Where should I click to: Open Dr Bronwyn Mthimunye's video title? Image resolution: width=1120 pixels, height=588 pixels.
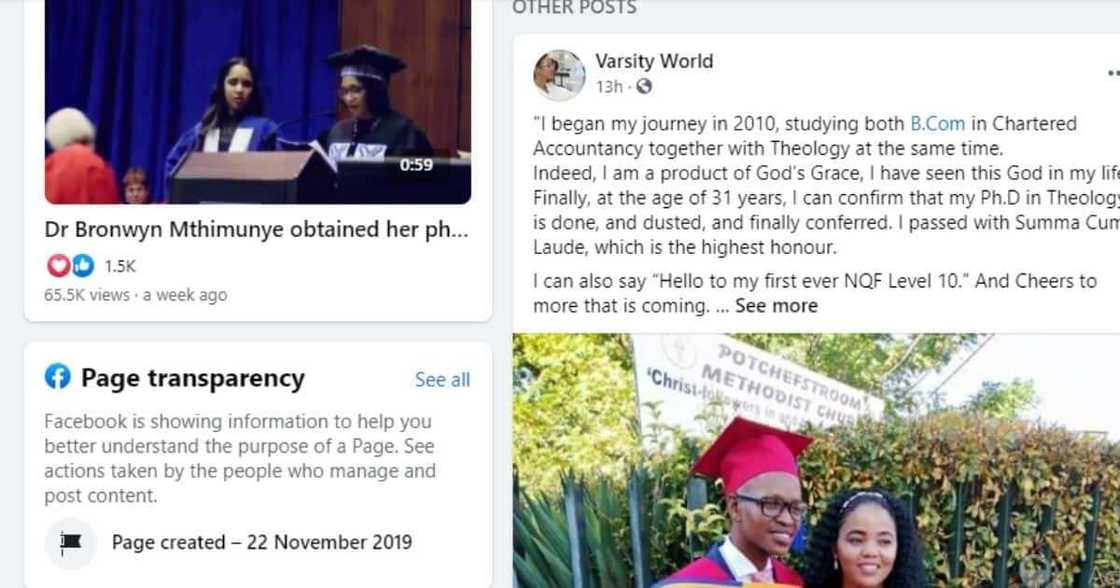(254, 228)
